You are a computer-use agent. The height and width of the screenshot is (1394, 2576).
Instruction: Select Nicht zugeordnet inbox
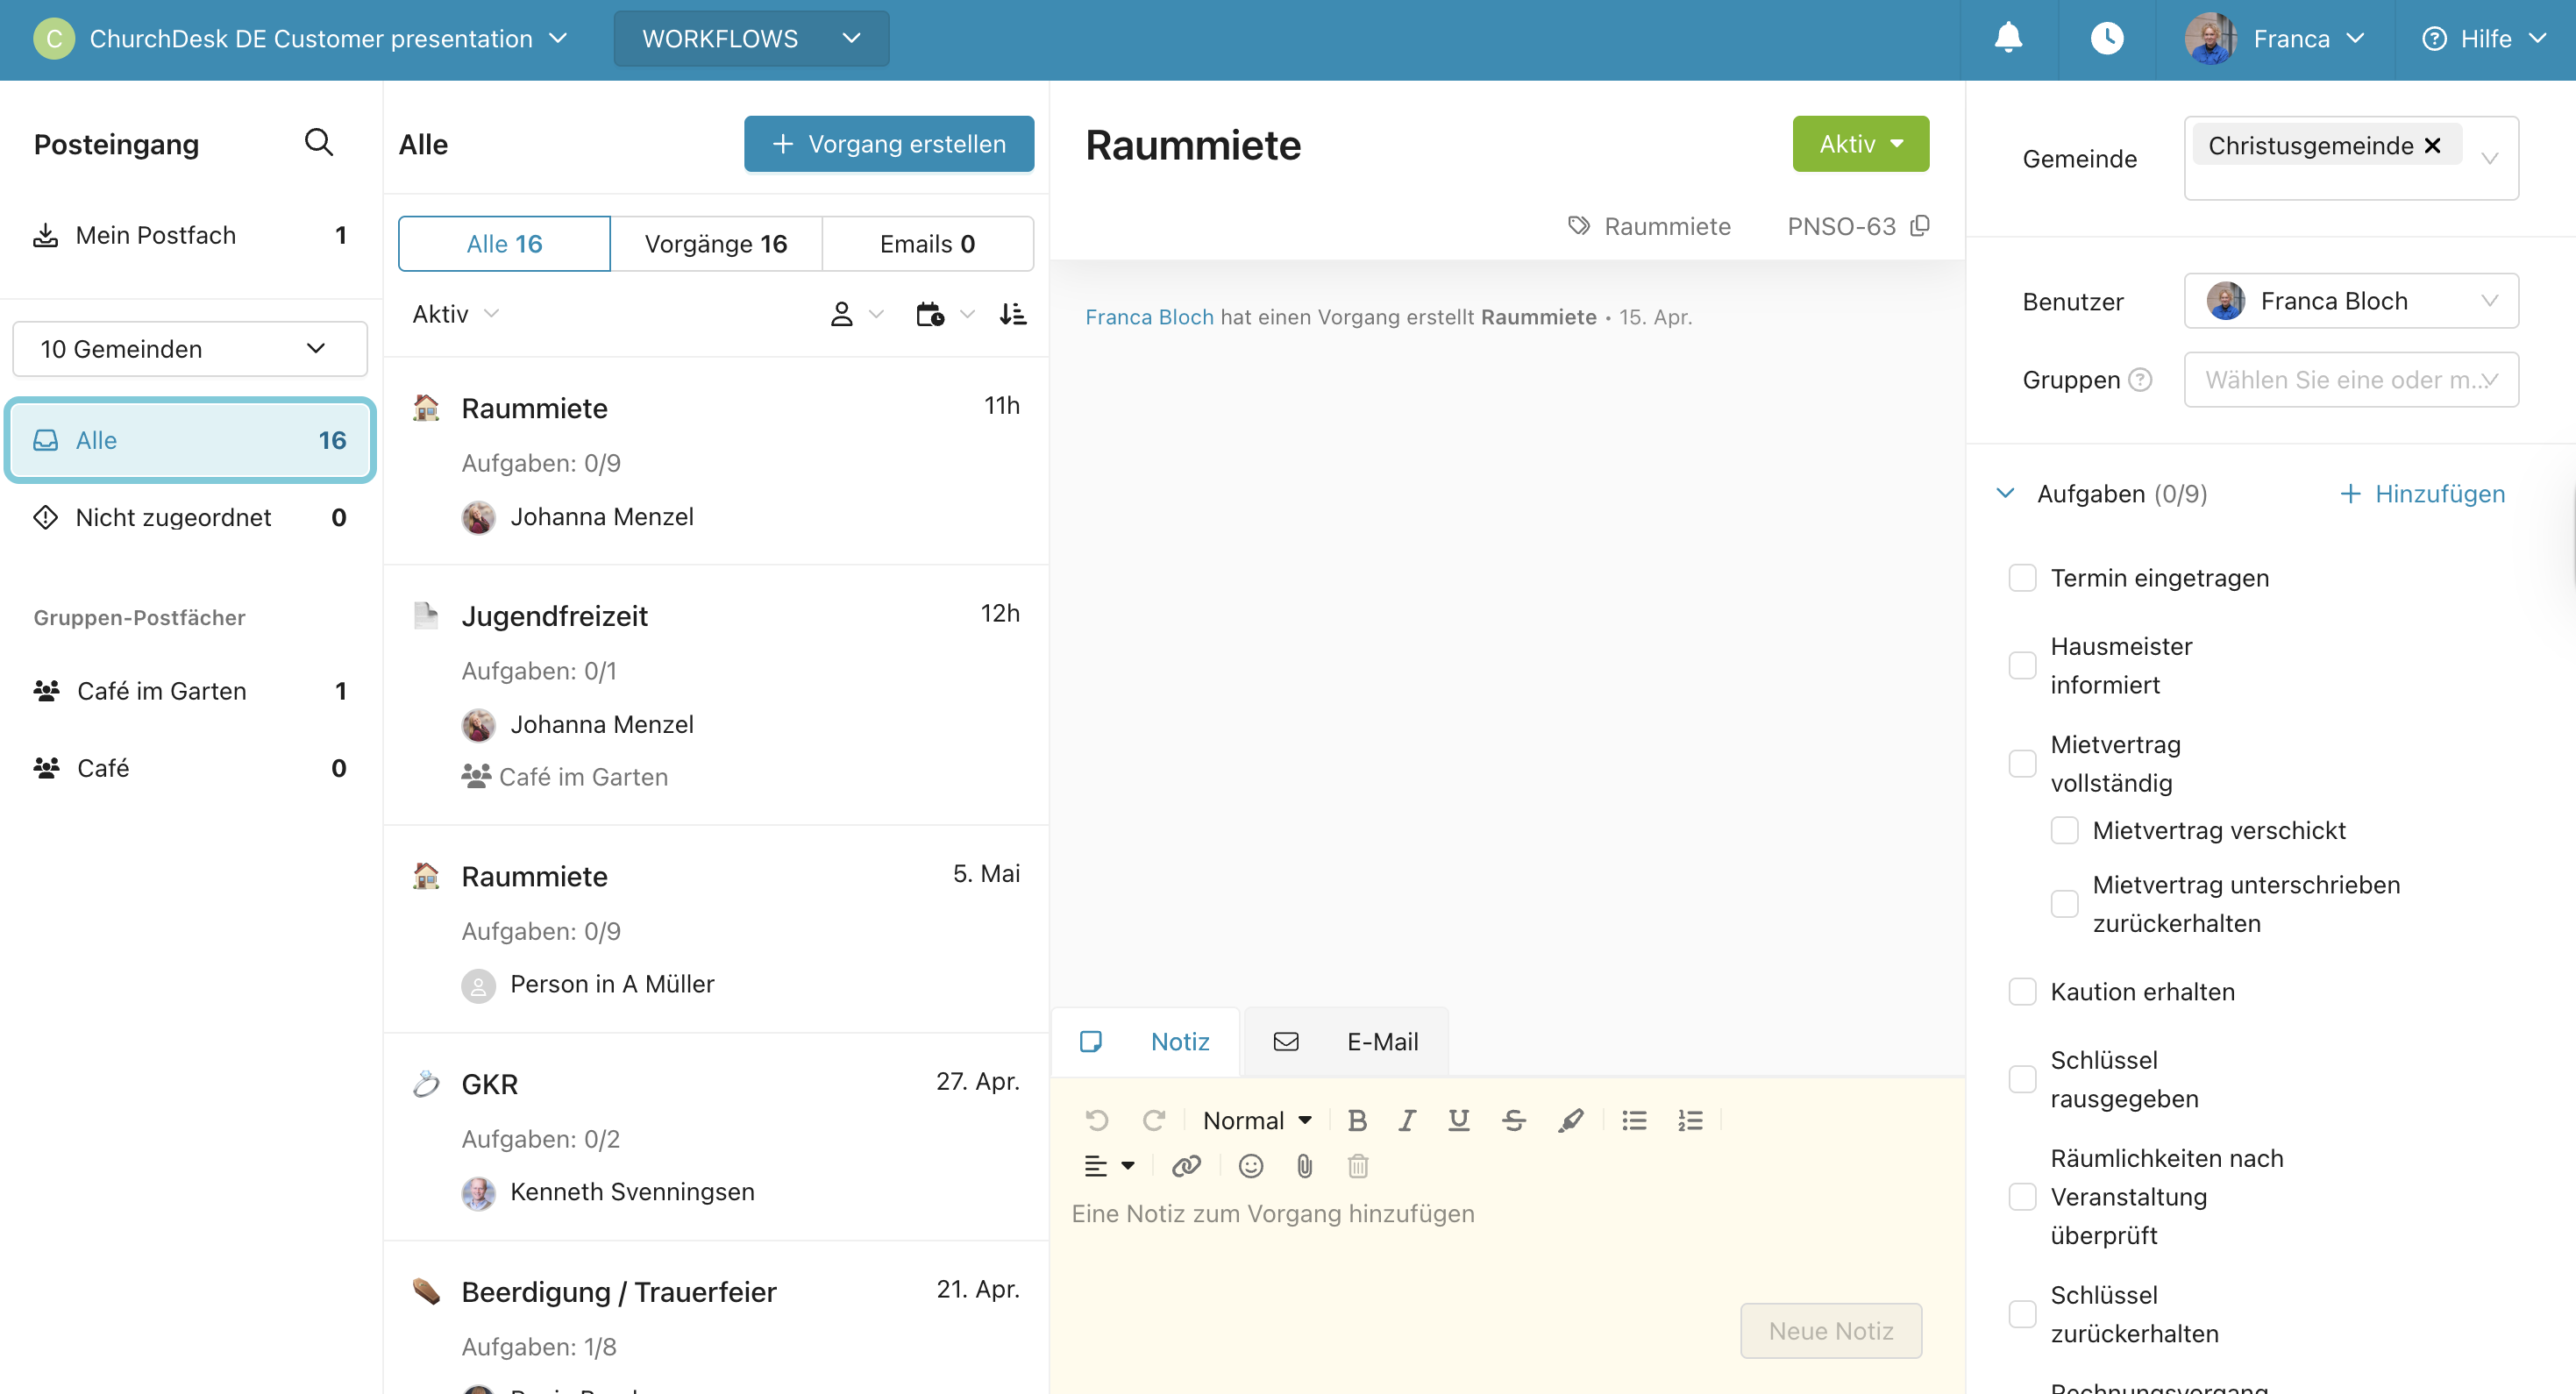point(190,517)
